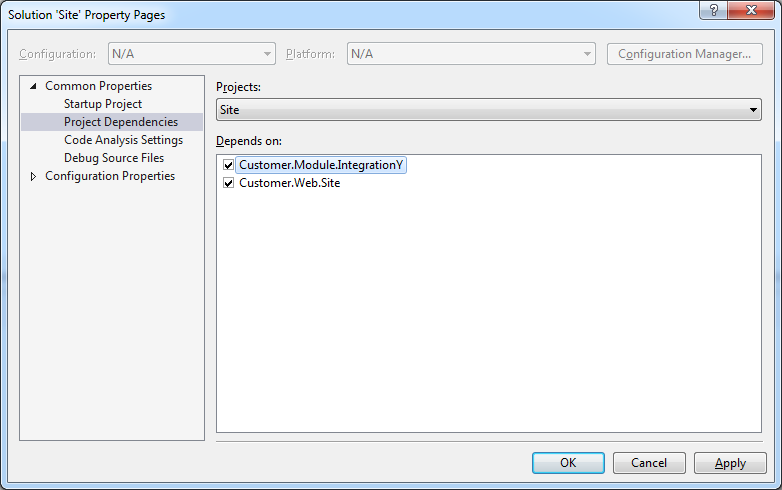Select the Customer.Web.Site list item label
This screenshot has height=490, width=782.
point(289,183)
